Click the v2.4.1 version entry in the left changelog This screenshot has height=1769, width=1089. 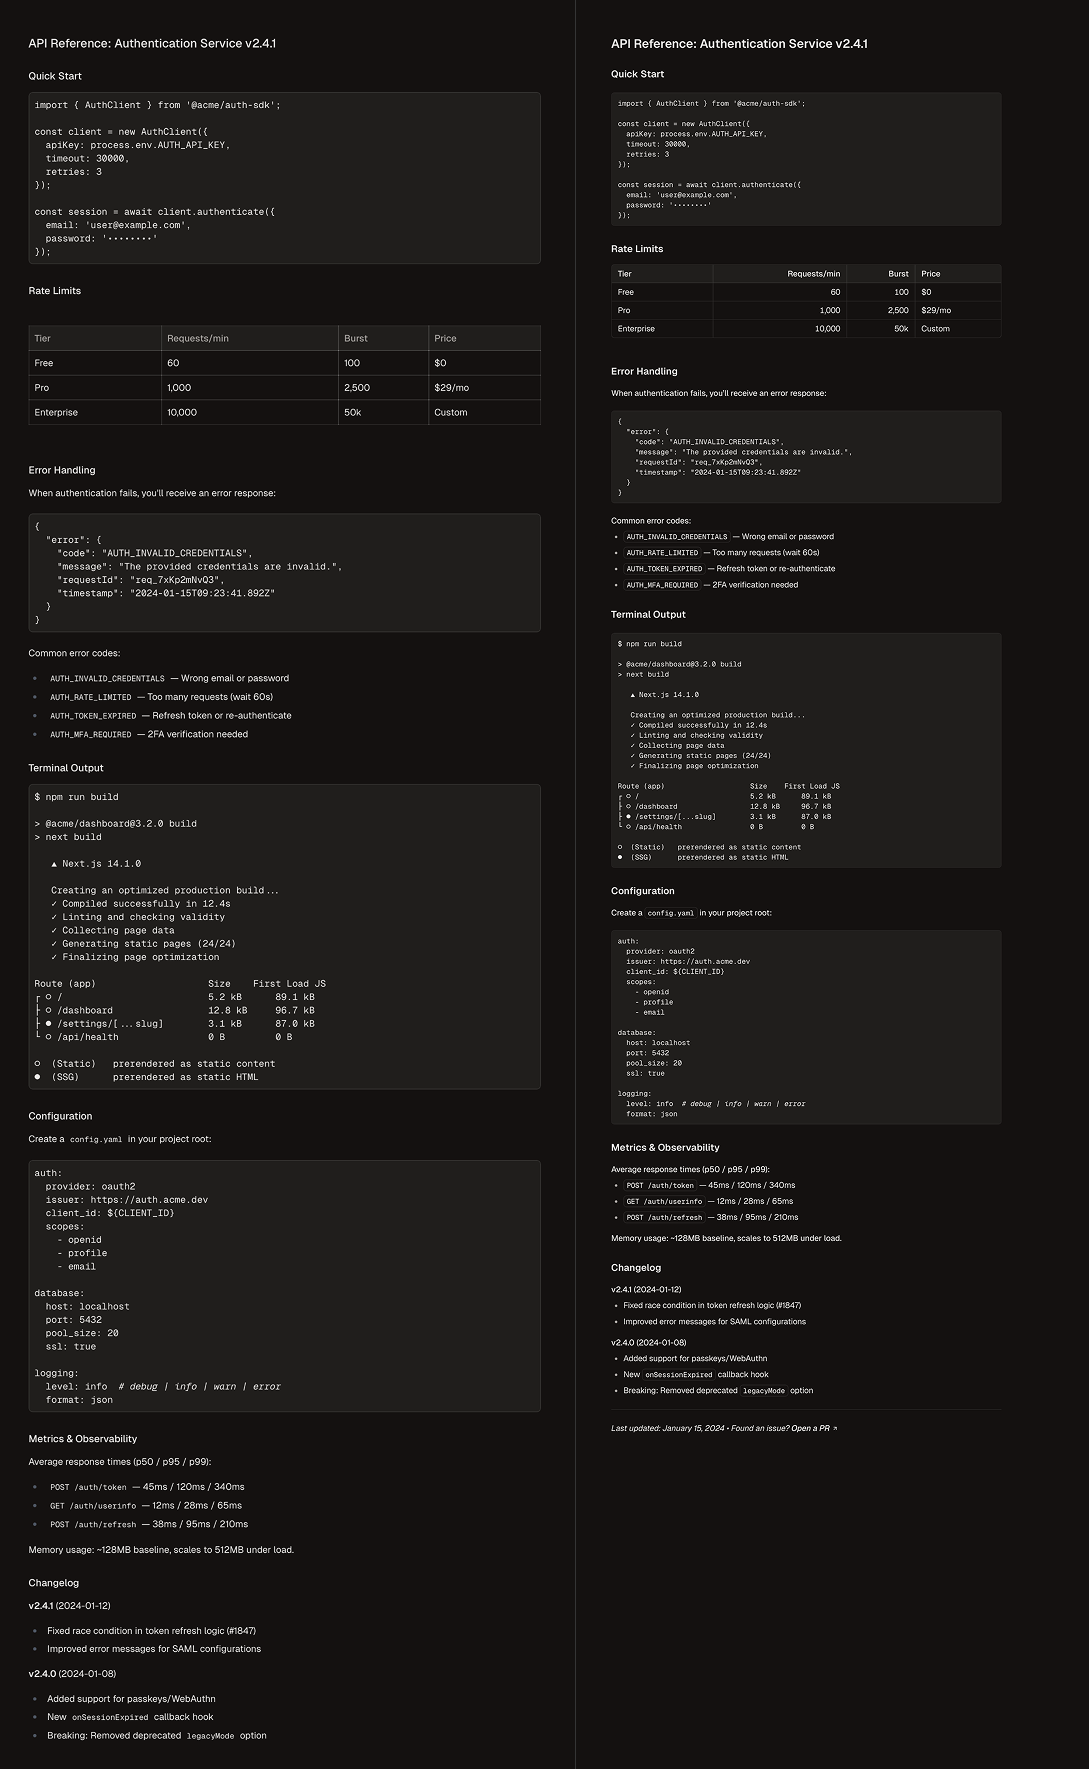click(x=42, y=1605)
